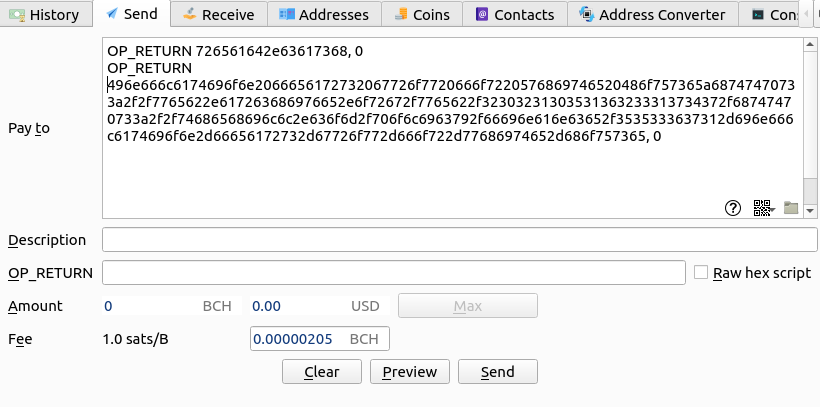820x407 pixels.
Task: Open the QR code scanner icon
Action: point(764,208)
